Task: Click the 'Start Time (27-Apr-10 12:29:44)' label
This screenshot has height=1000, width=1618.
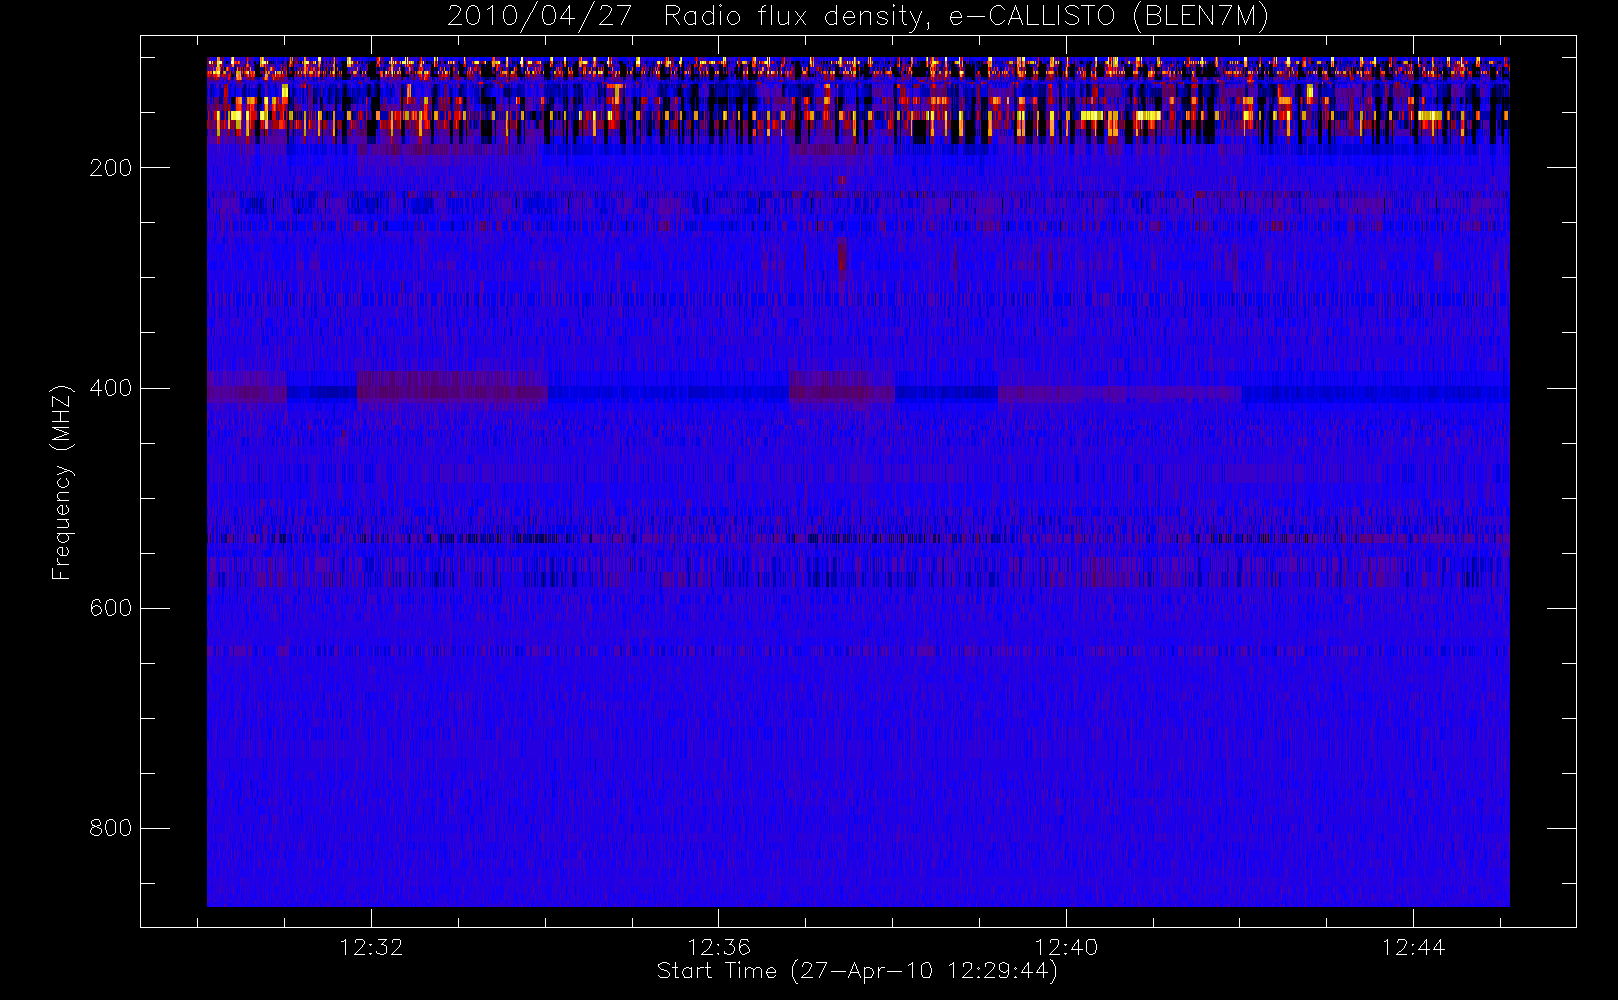Action: coord(857,971)
